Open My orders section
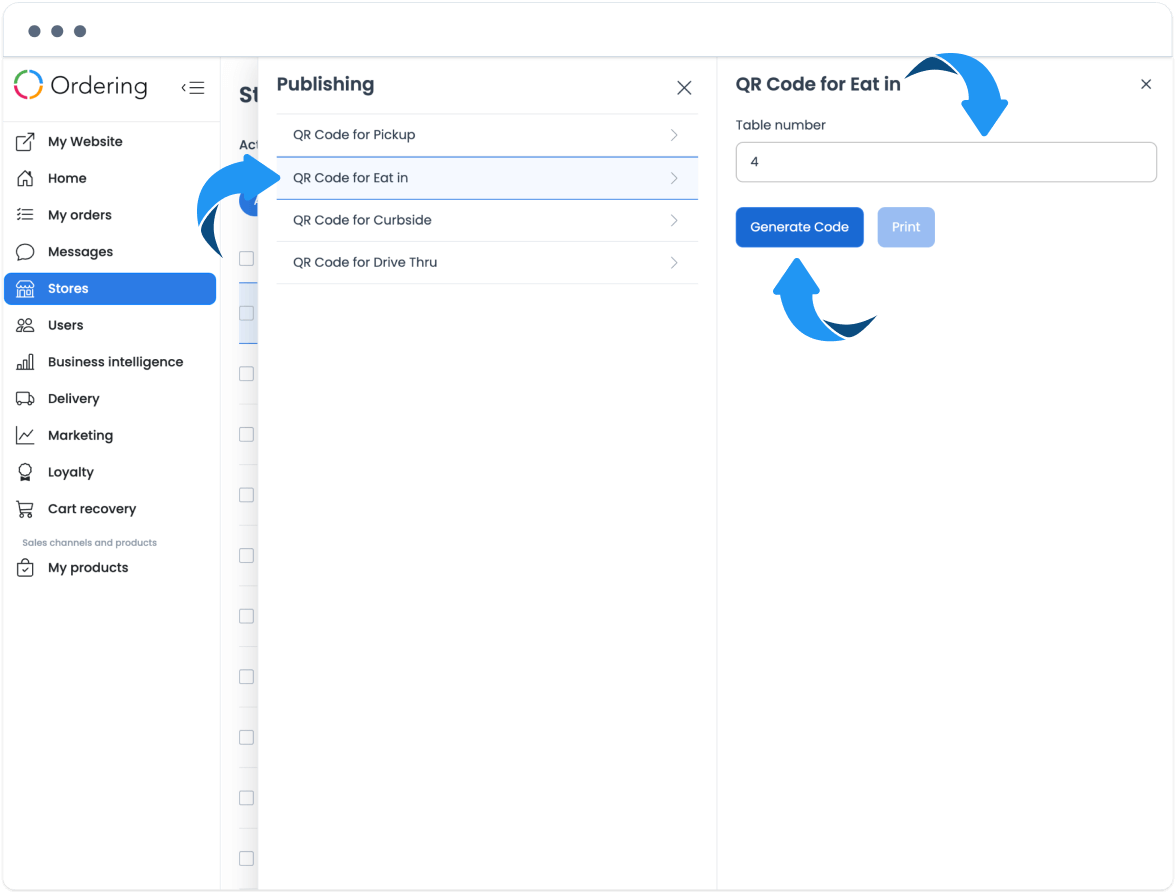 click(x=110, y=215)
